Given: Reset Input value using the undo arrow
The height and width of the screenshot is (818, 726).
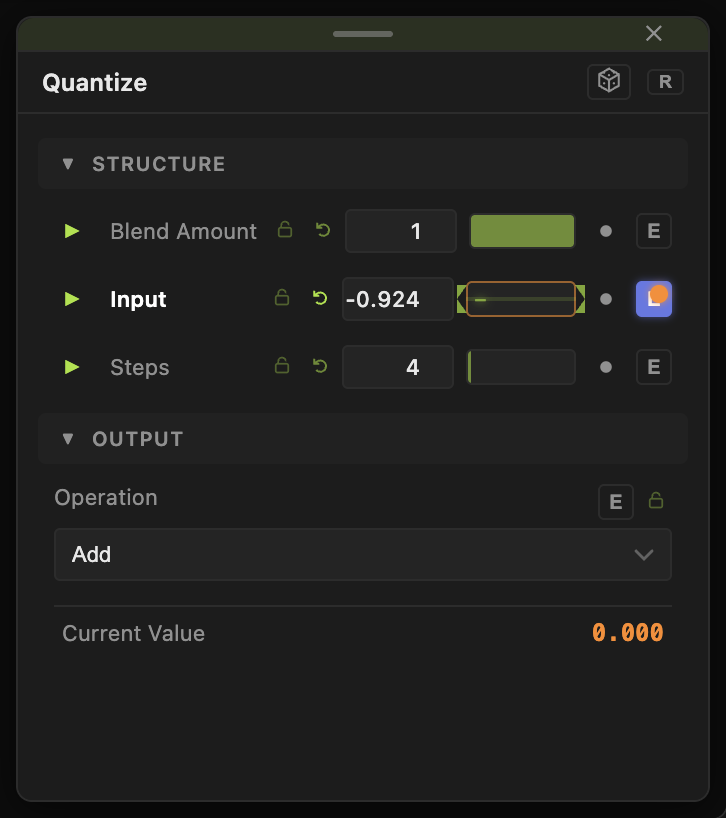Looking at the screenshot, I should 320,298.
